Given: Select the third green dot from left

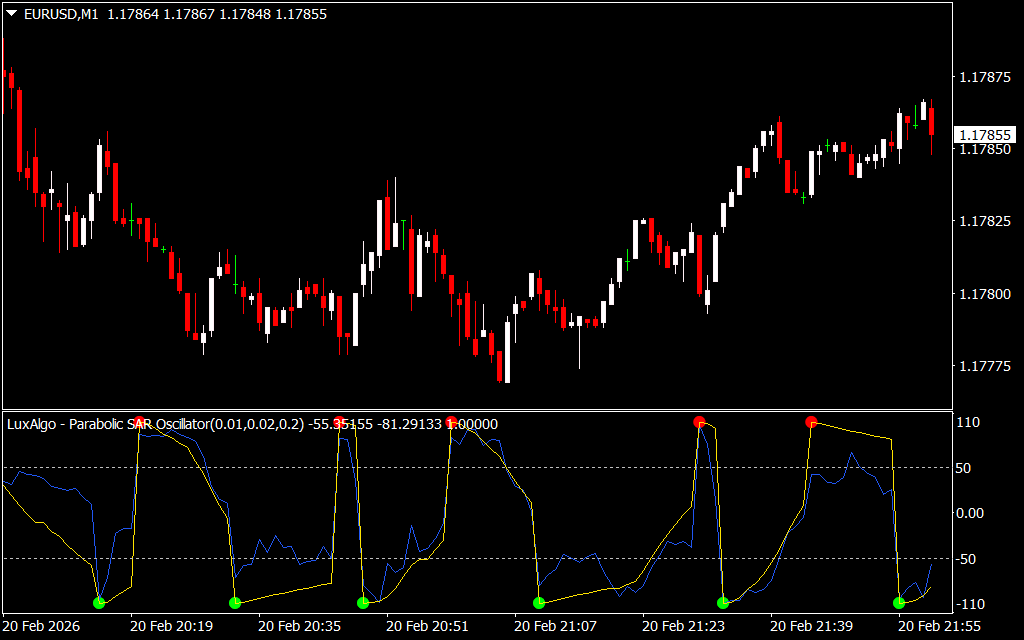Looking at the screenshot, I should pos(363,602).
